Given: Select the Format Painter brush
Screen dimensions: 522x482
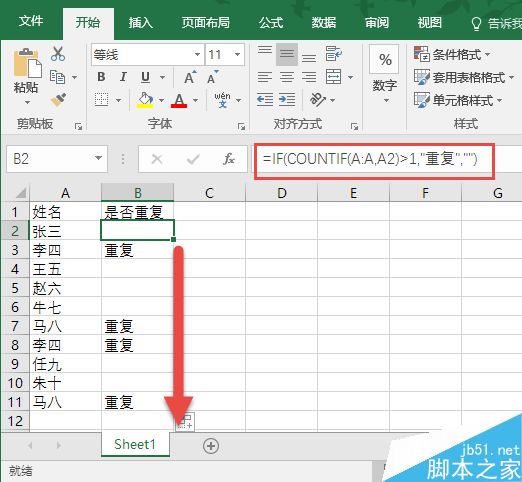Looking at the screenshot, I should (58, 100).
